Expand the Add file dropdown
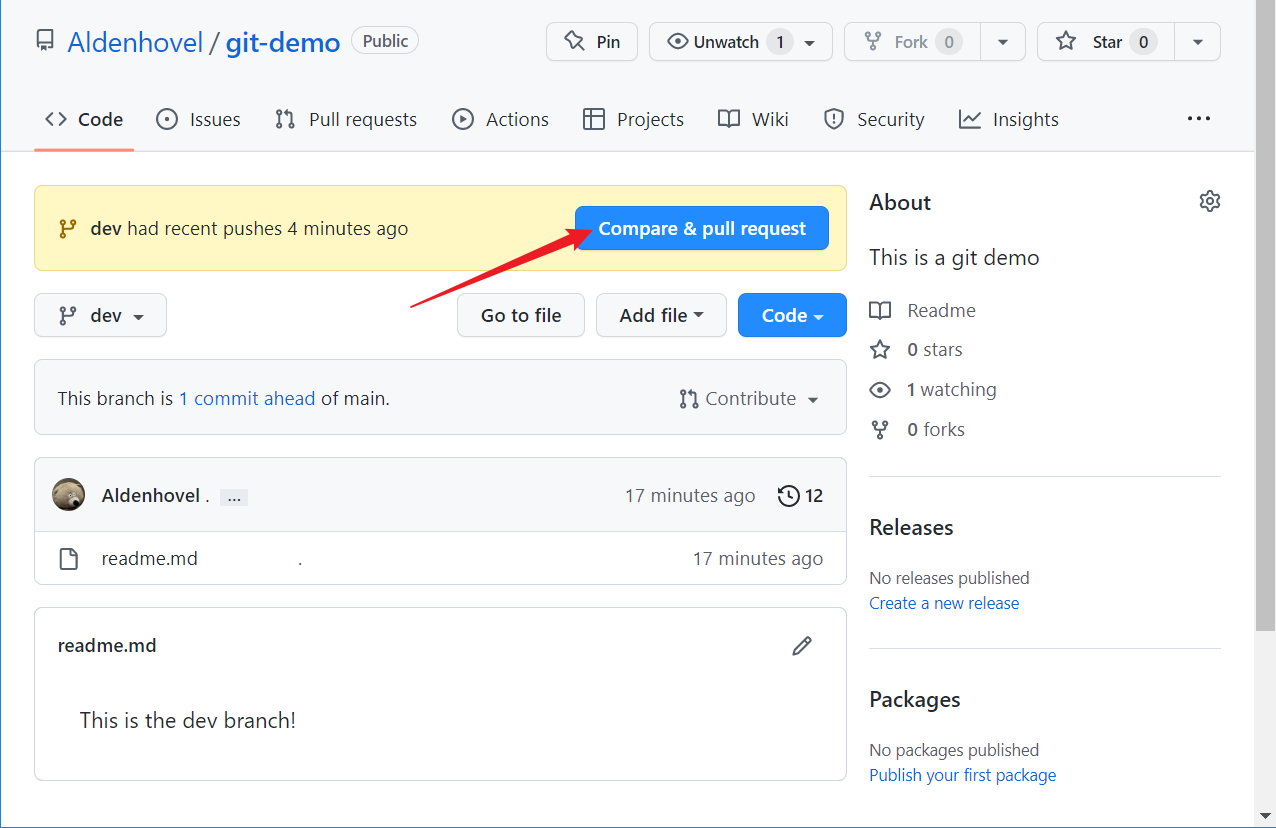The width and height of the screenshot is (1276, 828). coord(661,315)
